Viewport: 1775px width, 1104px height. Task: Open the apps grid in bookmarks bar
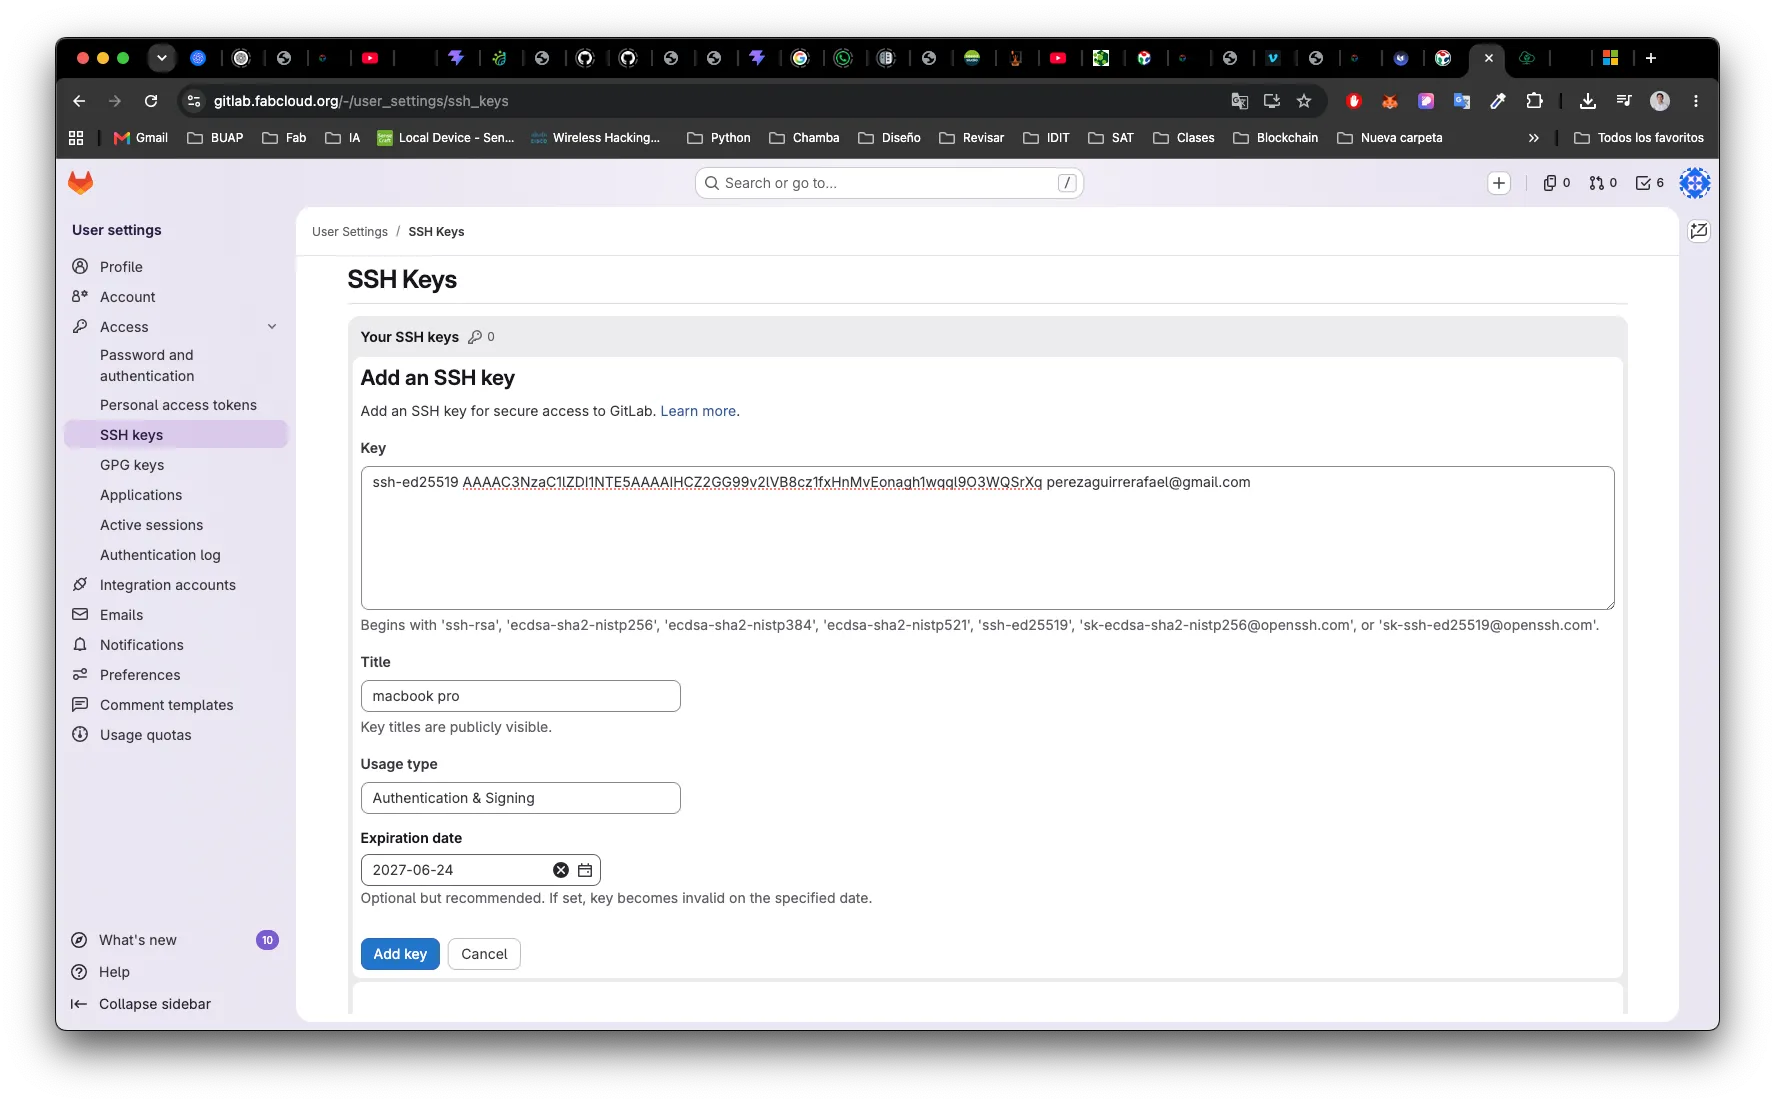[x=76, y=138]
